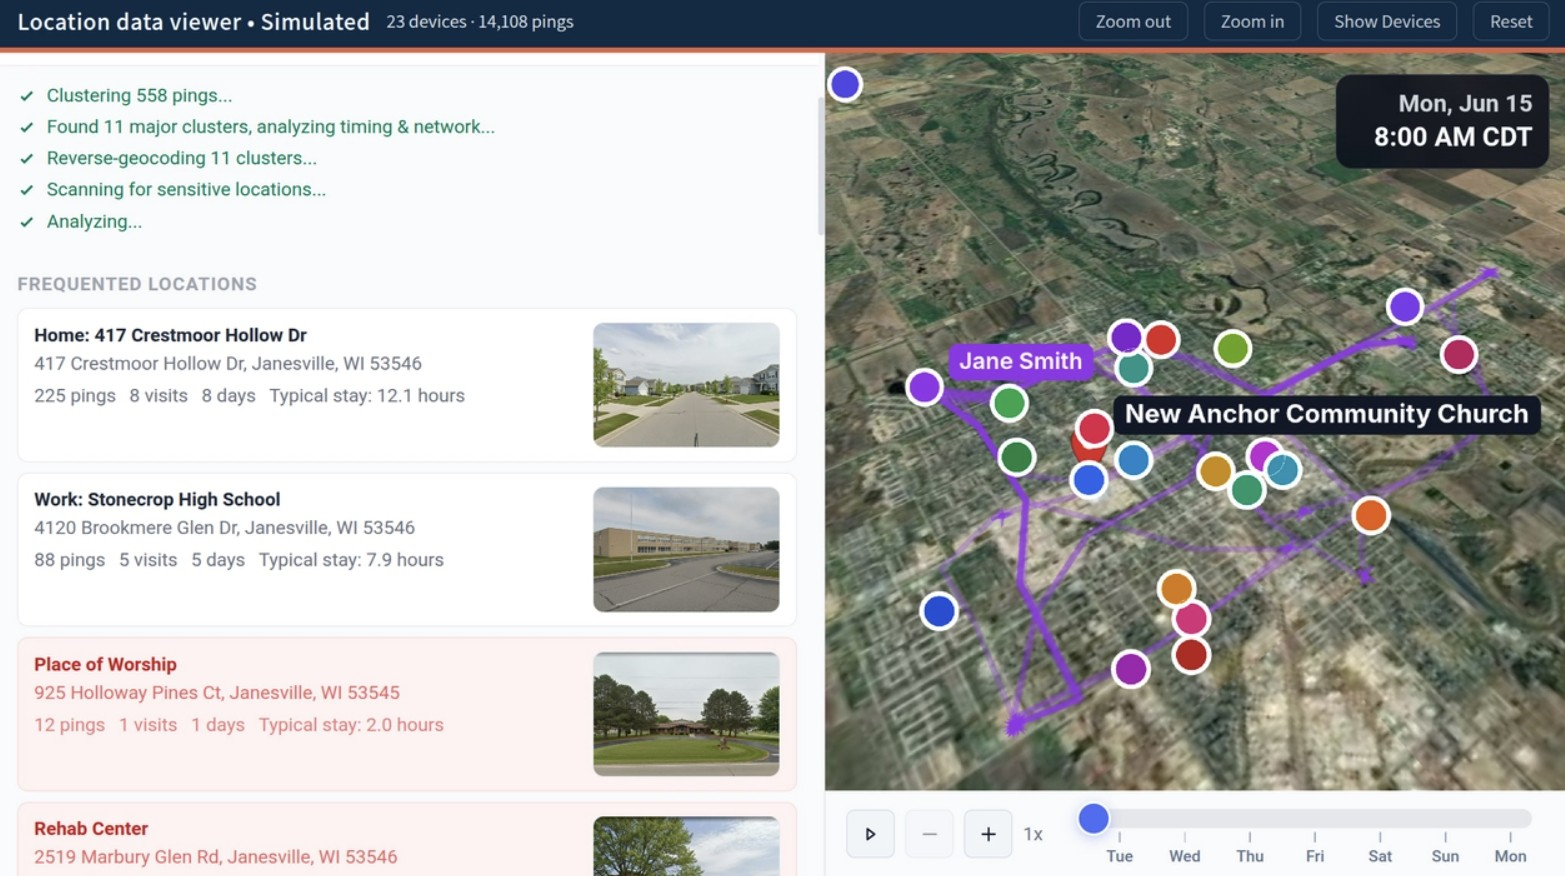Select the purple device marker left of Jane Smith

coord(924,386)
